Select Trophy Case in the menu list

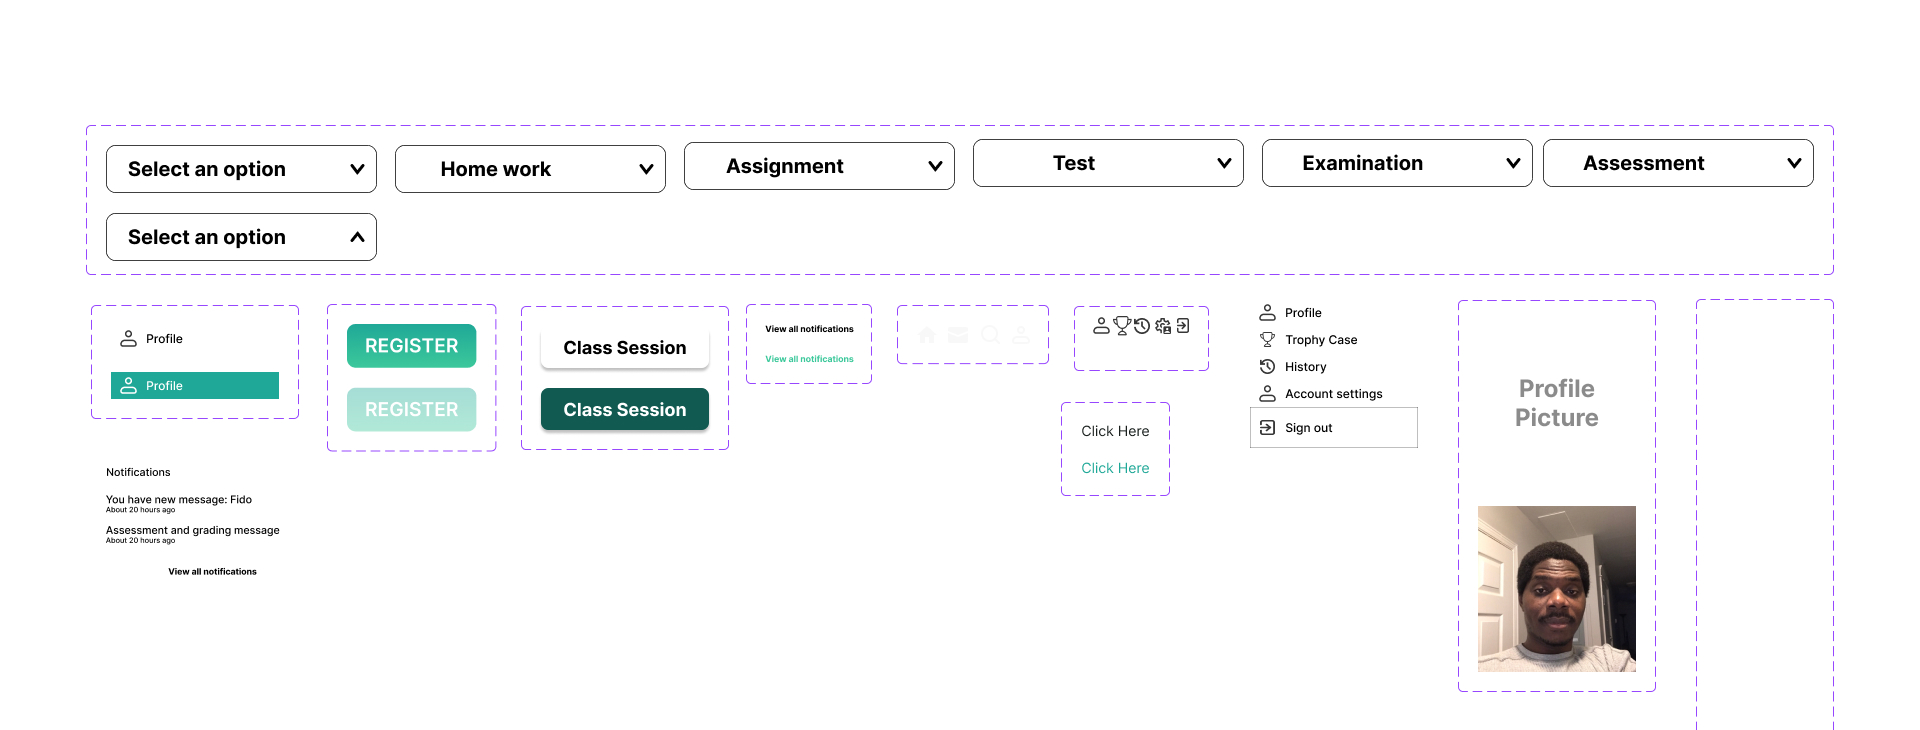(x=1320, y=340)
